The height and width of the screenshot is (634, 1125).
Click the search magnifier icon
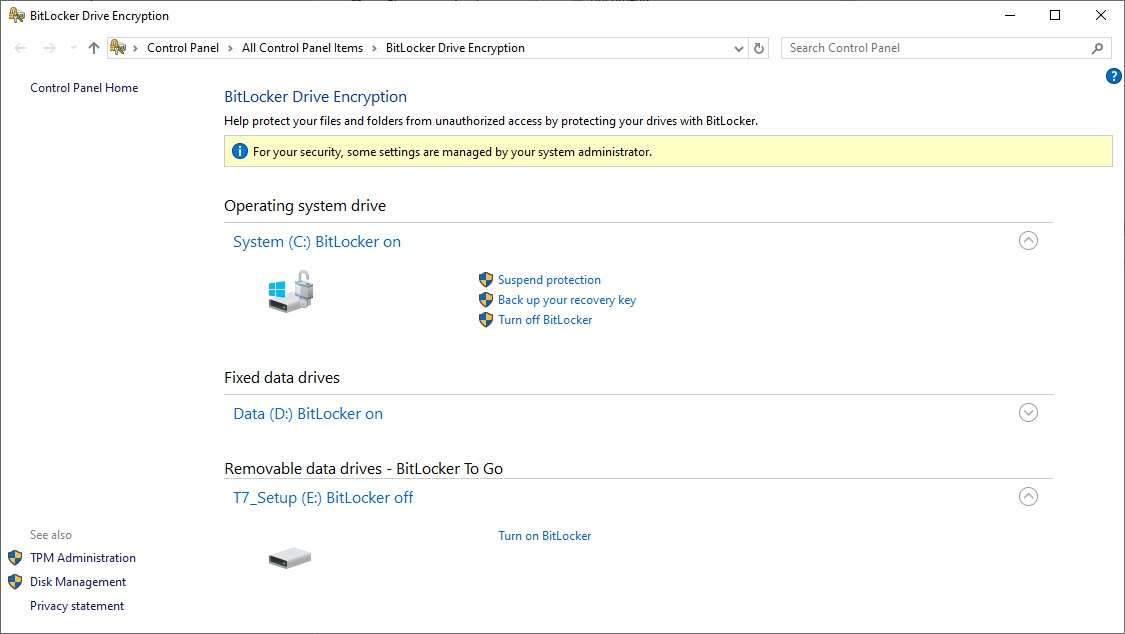point(1097,48)
